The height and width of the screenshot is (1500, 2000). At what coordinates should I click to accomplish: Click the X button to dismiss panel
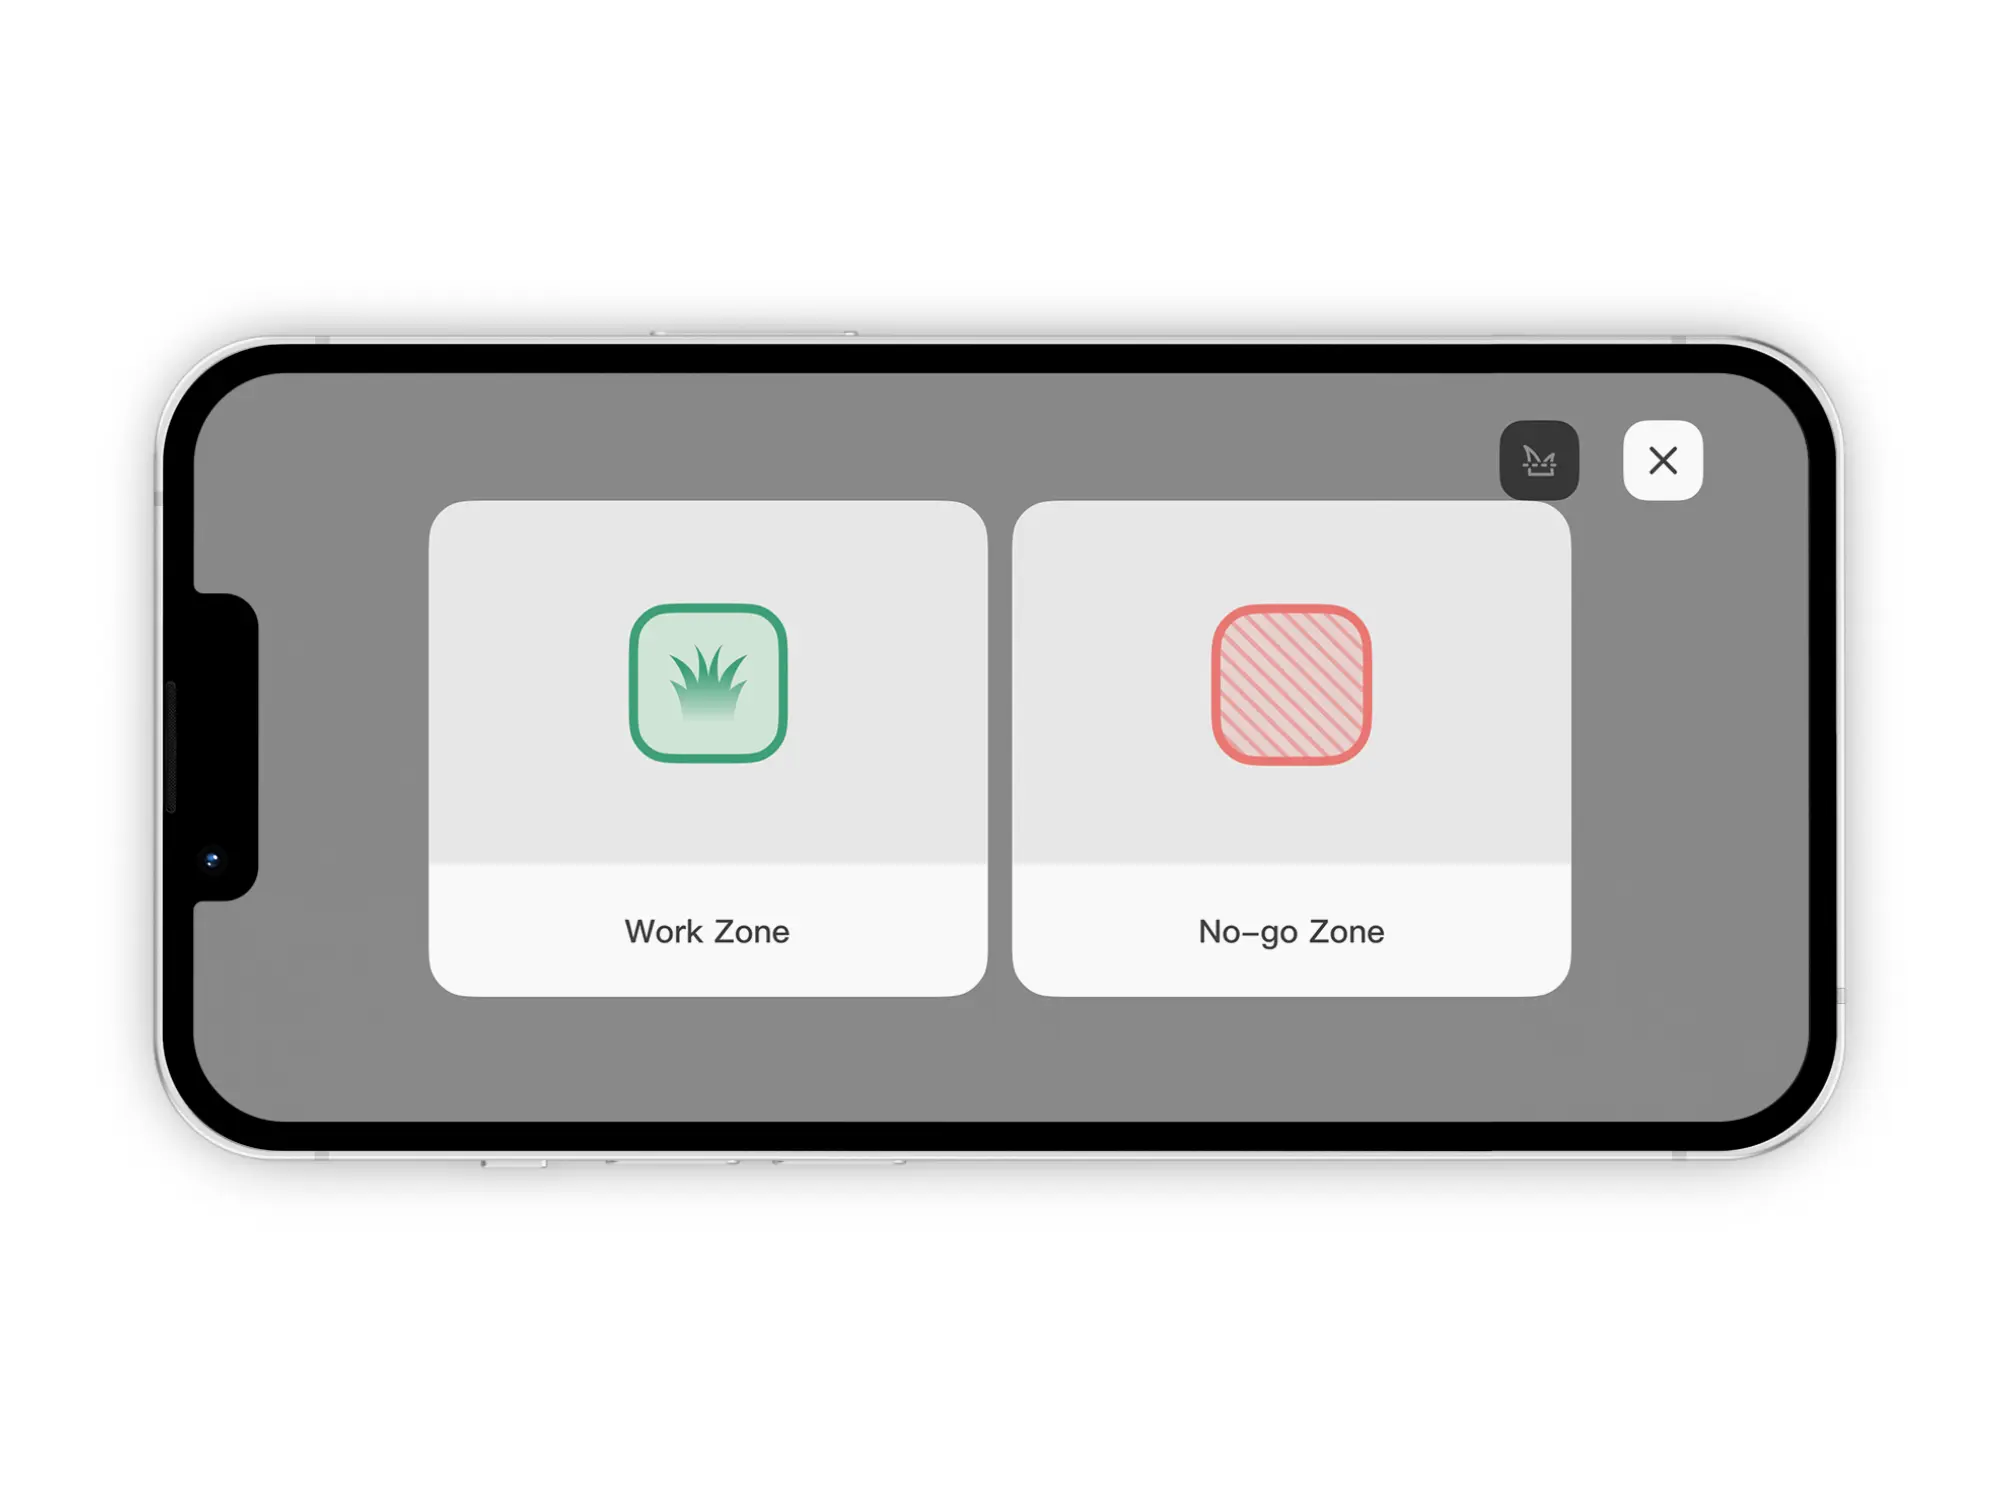[x=1665, y=462]
